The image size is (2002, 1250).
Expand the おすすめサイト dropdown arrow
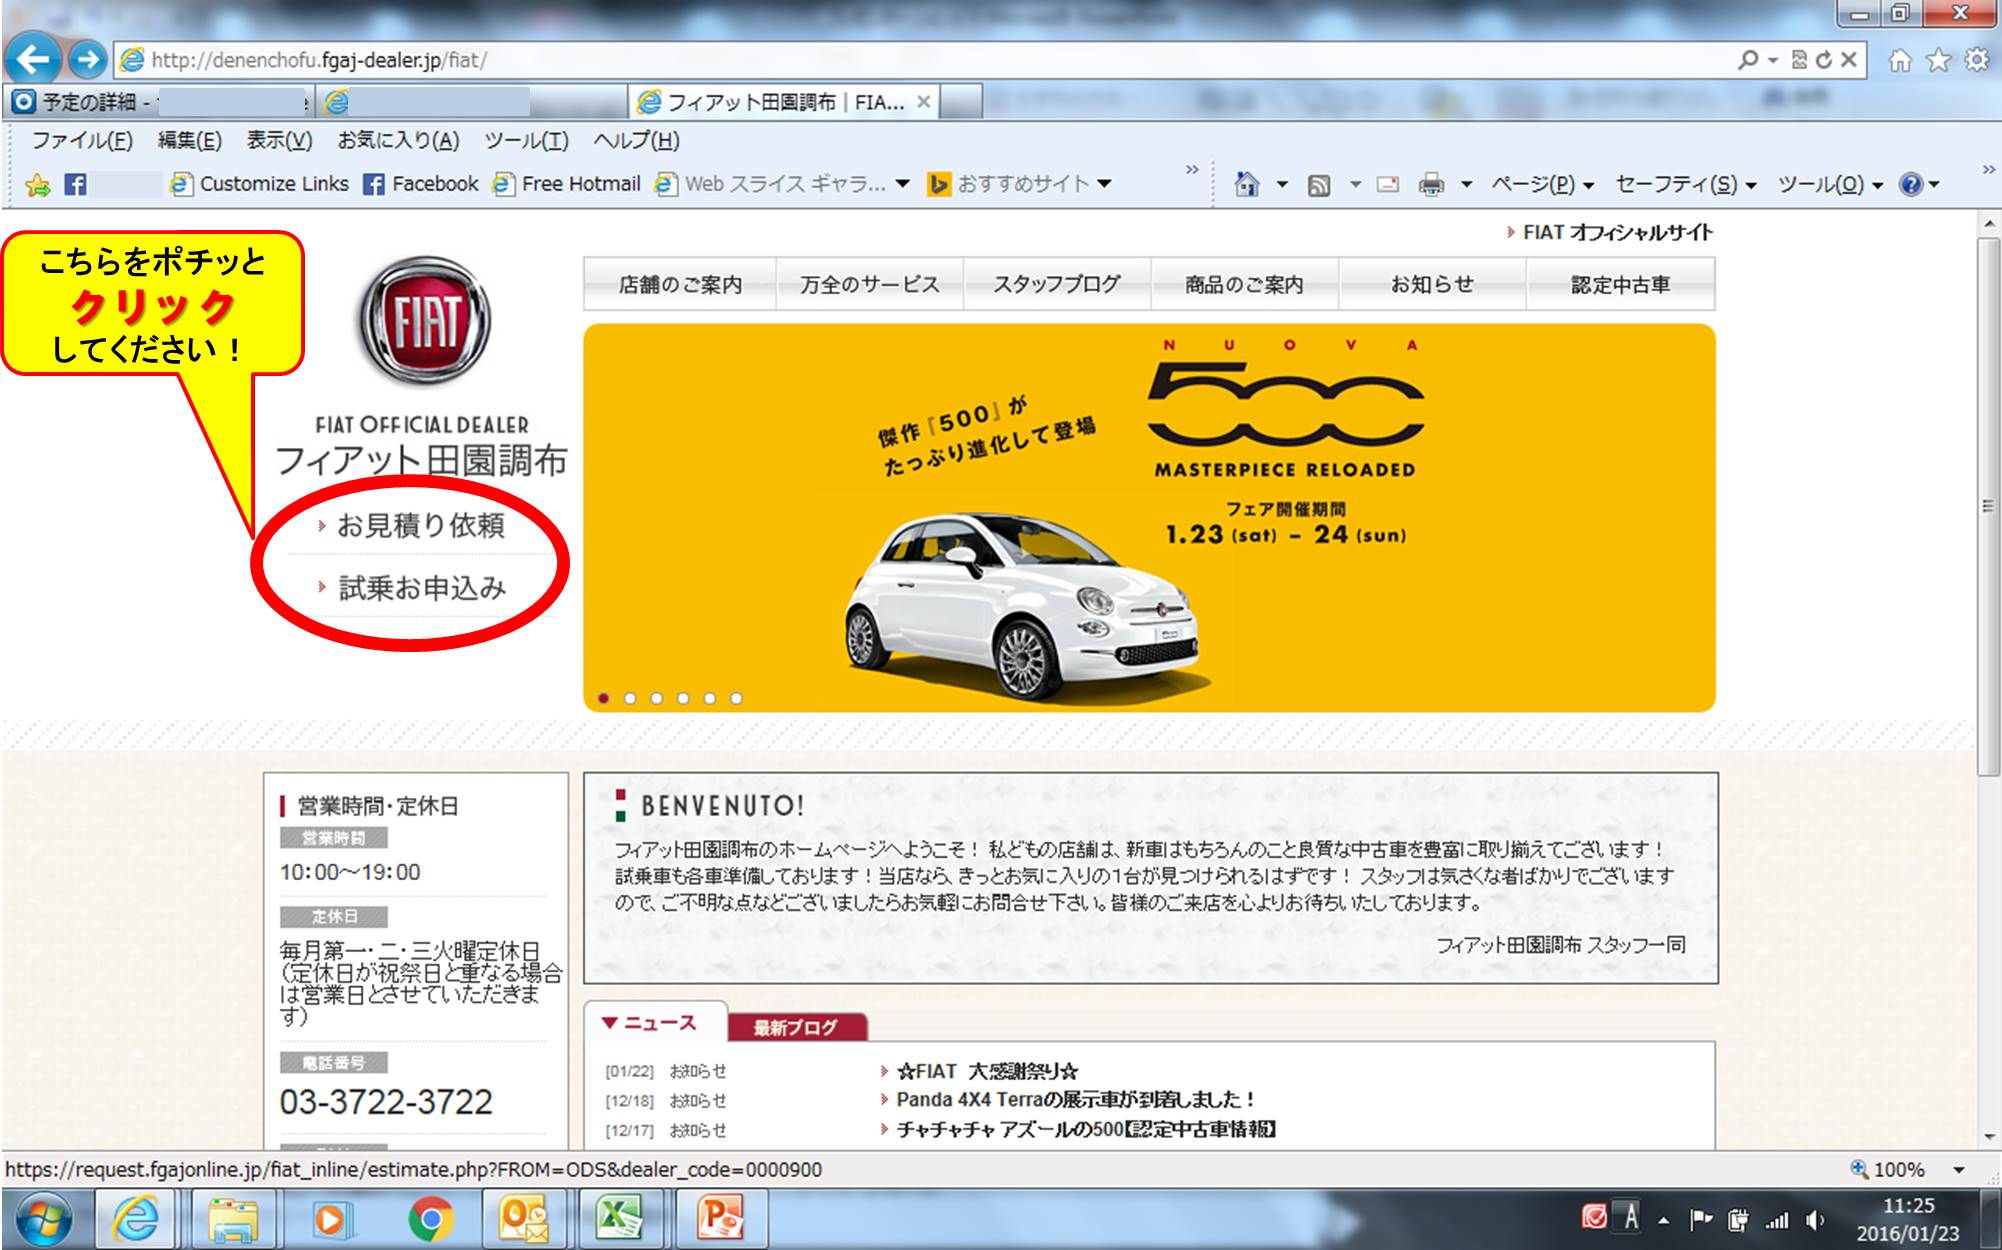(1104, 184)
